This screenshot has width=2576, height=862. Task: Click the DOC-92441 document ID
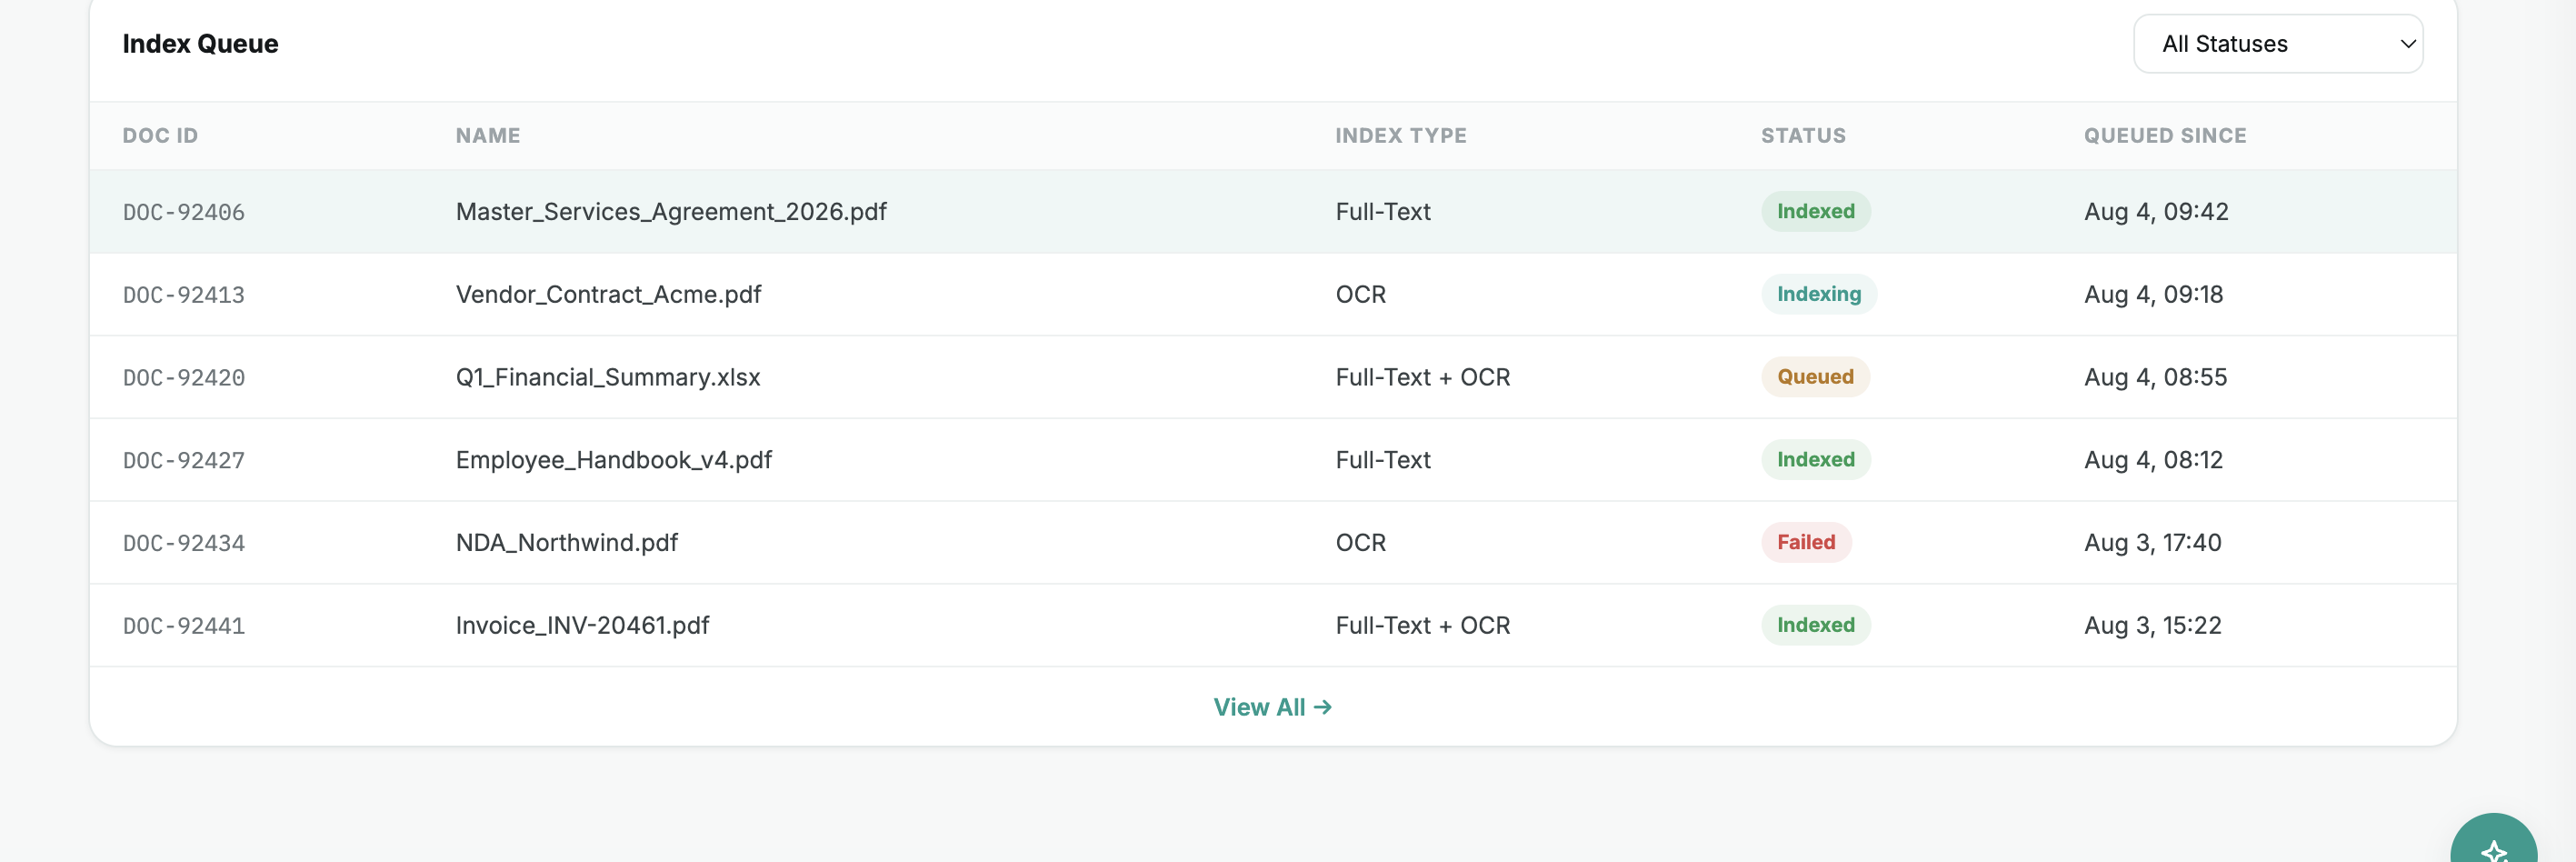[x=184, y=626]
